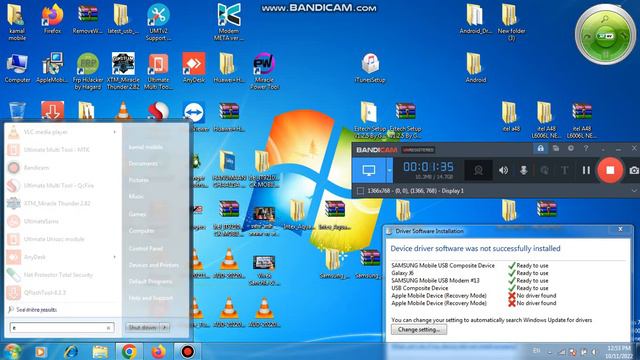Open Frp Hijacker by Hagard desktop icon

click(x=87, y=71)
